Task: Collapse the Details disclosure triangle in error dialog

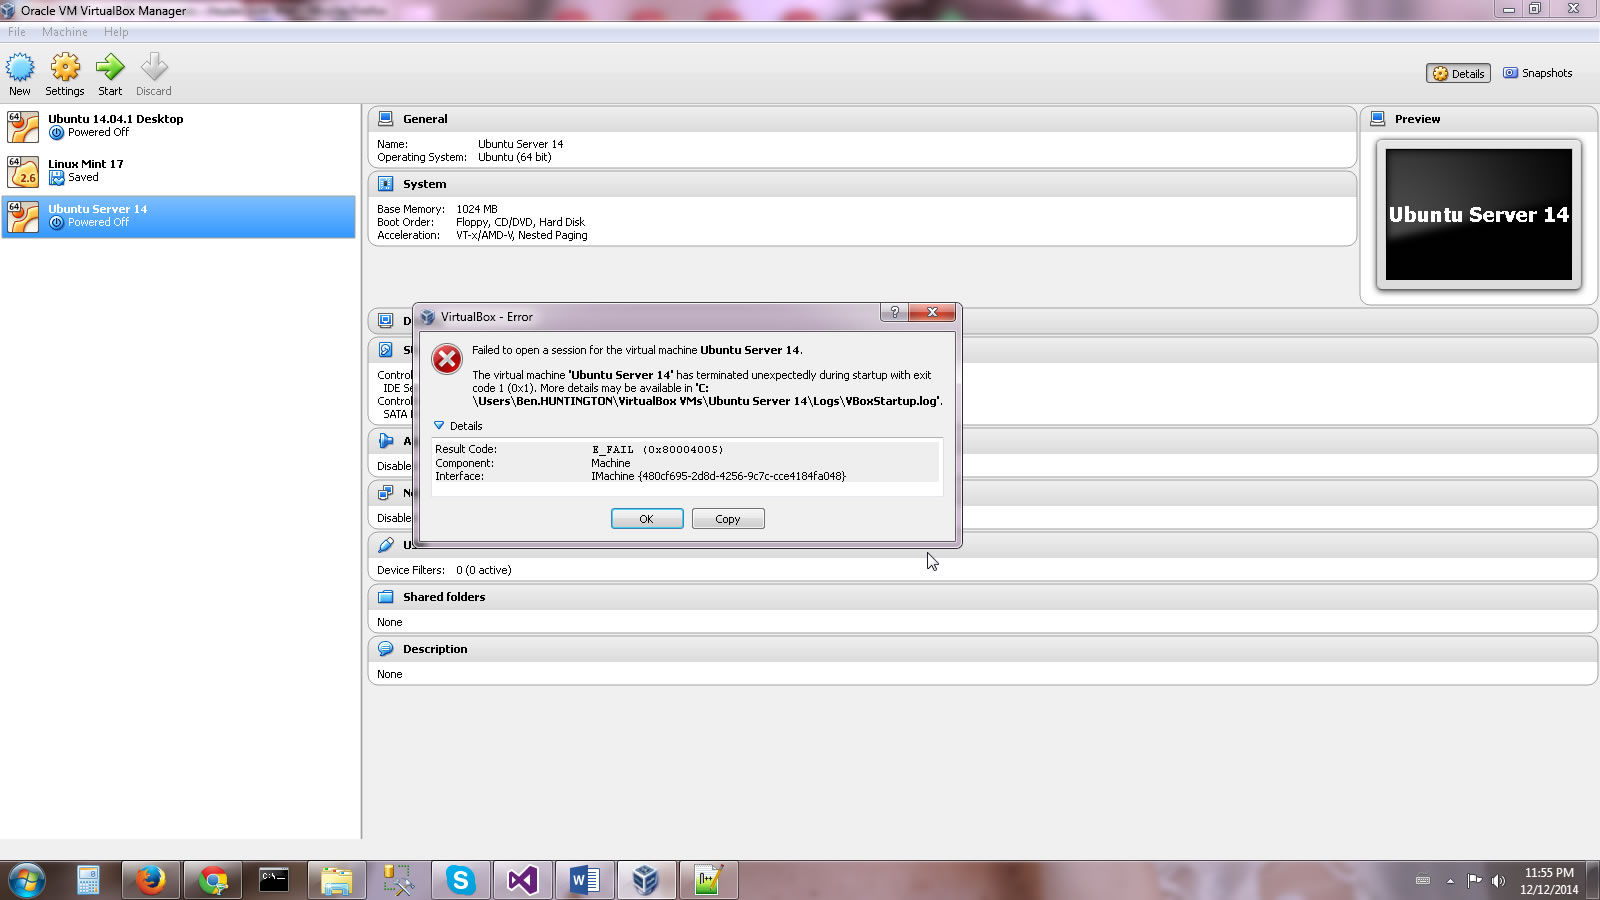Action: 439,426
